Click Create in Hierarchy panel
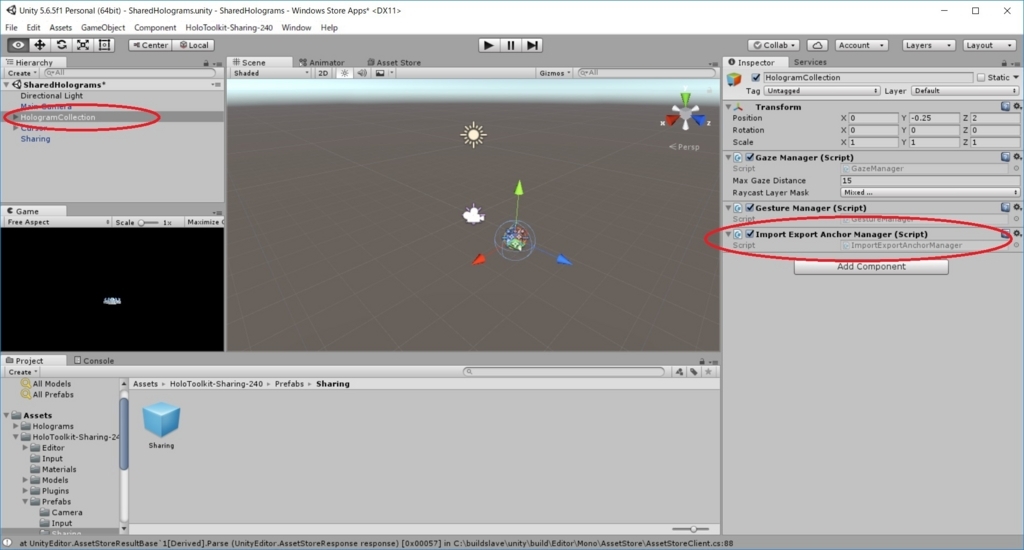 (x=22, y=73)
